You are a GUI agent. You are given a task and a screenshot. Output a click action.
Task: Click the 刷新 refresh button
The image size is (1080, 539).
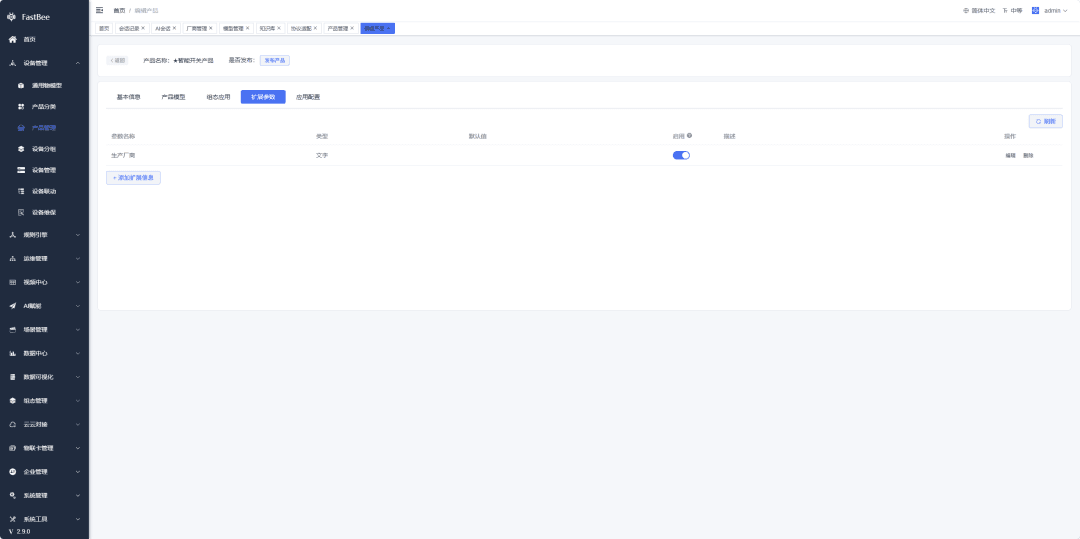pos(1046,121)
